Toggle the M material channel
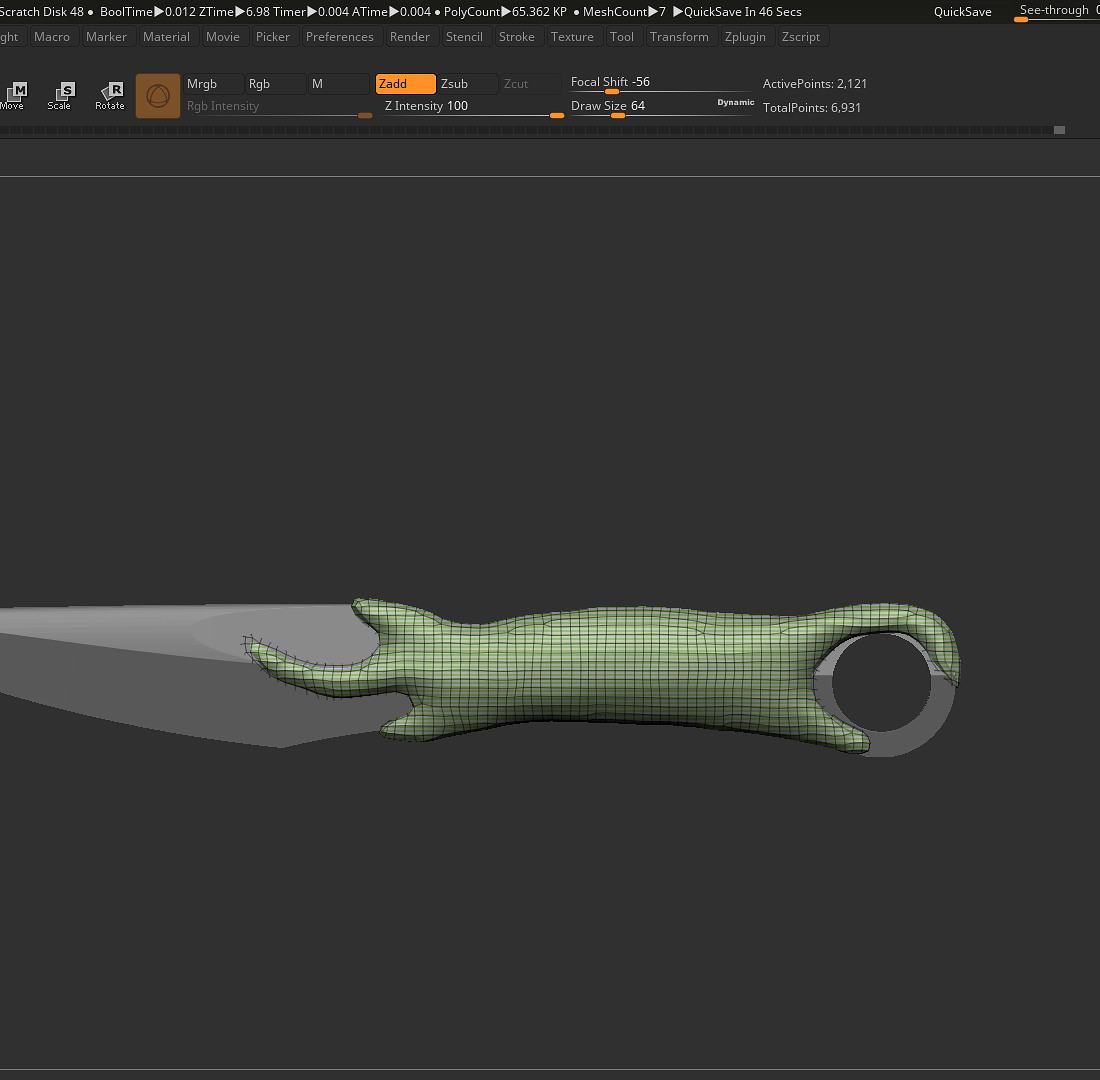The height and width of the screenshot is (1080, 1100). (338, 84)
